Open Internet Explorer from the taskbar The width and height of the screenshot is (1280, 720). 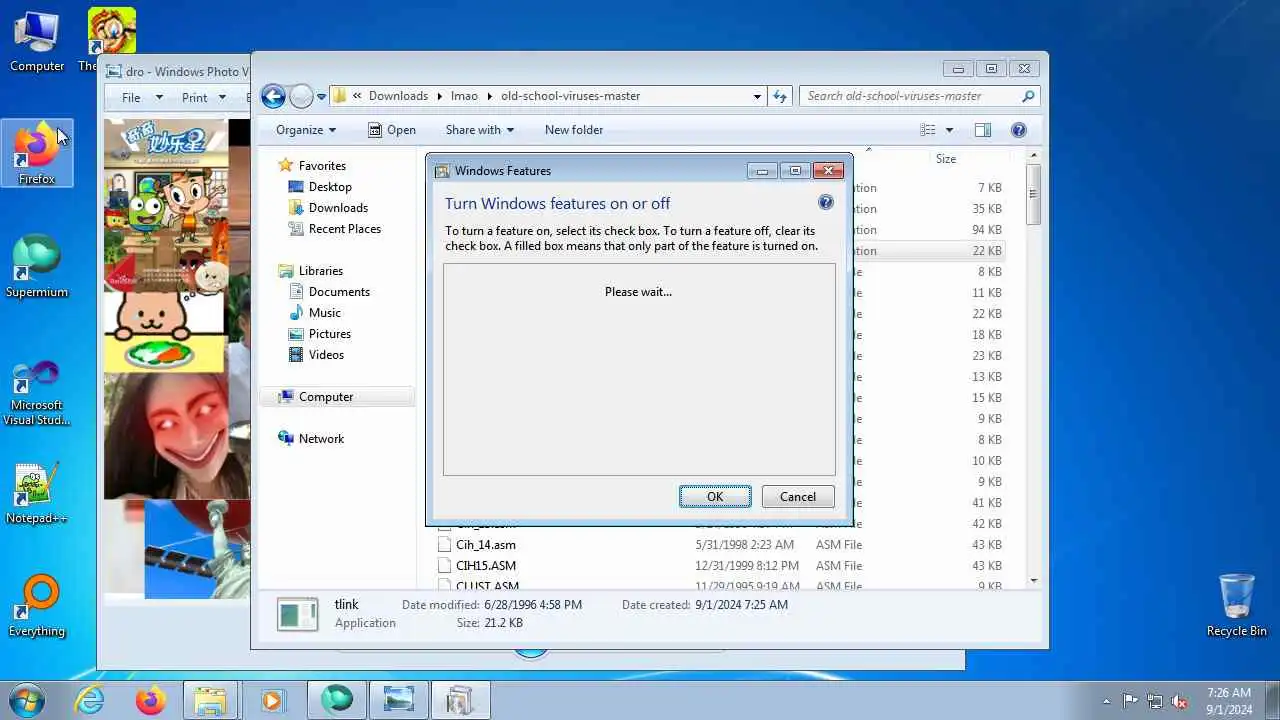point(90,700)
